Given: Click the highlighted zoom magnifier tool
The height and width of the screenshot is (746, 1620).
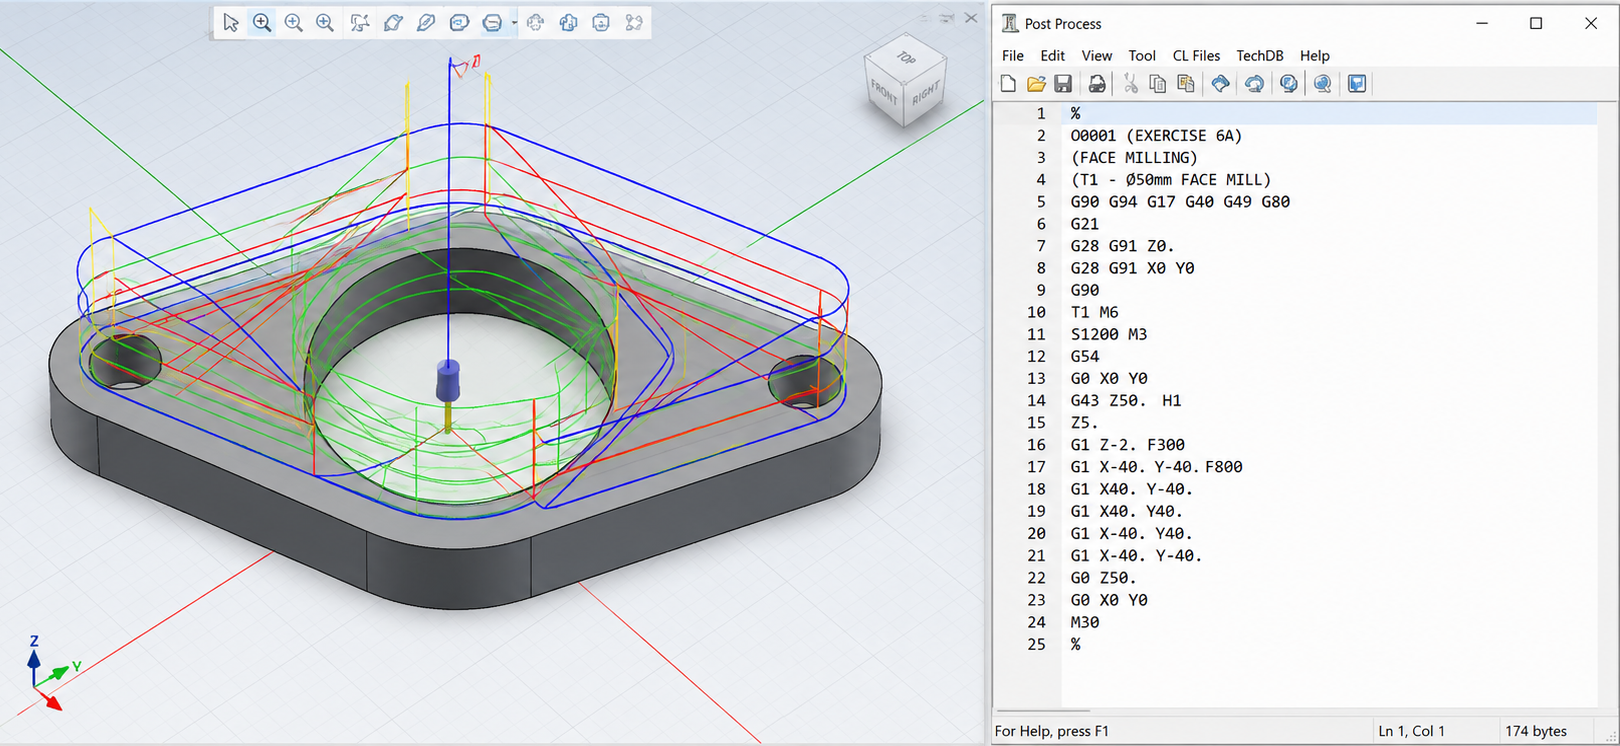Looking at the screenshot, I should pyautogui.click(x=262, y=22).
